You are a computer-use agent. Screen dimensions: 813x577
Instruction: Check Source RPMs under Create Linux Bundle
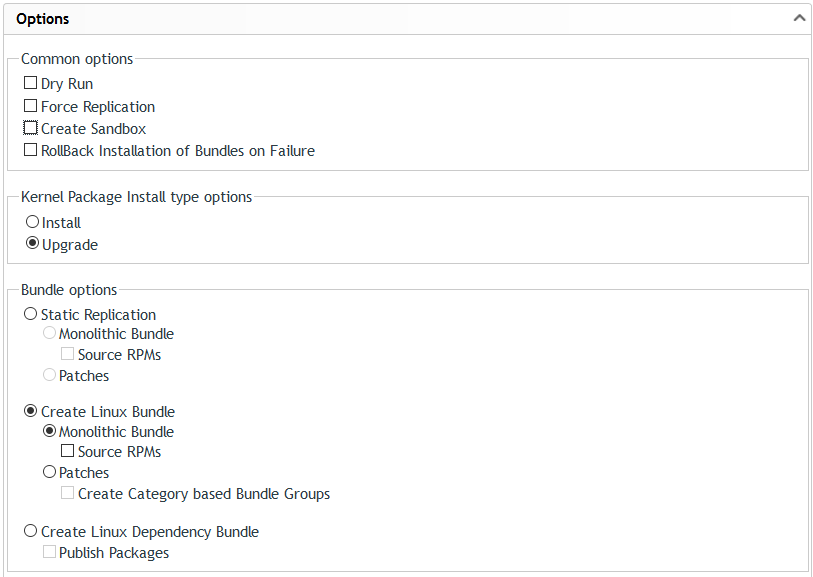click(68, 452)
